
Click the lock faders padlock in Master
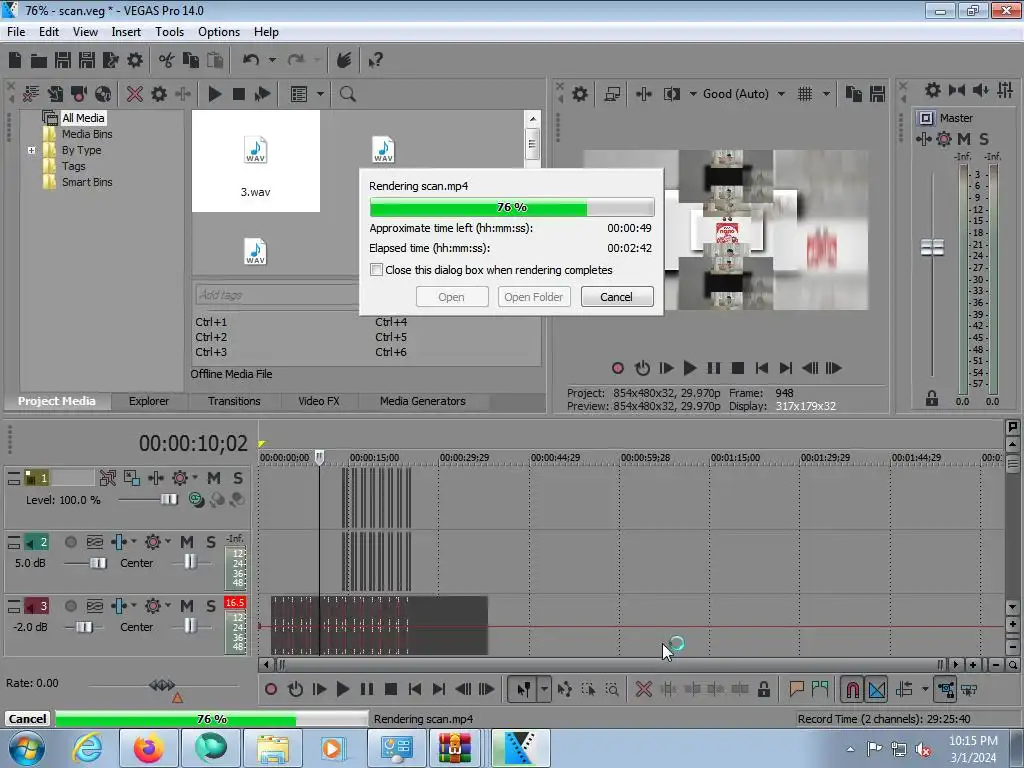932,398
